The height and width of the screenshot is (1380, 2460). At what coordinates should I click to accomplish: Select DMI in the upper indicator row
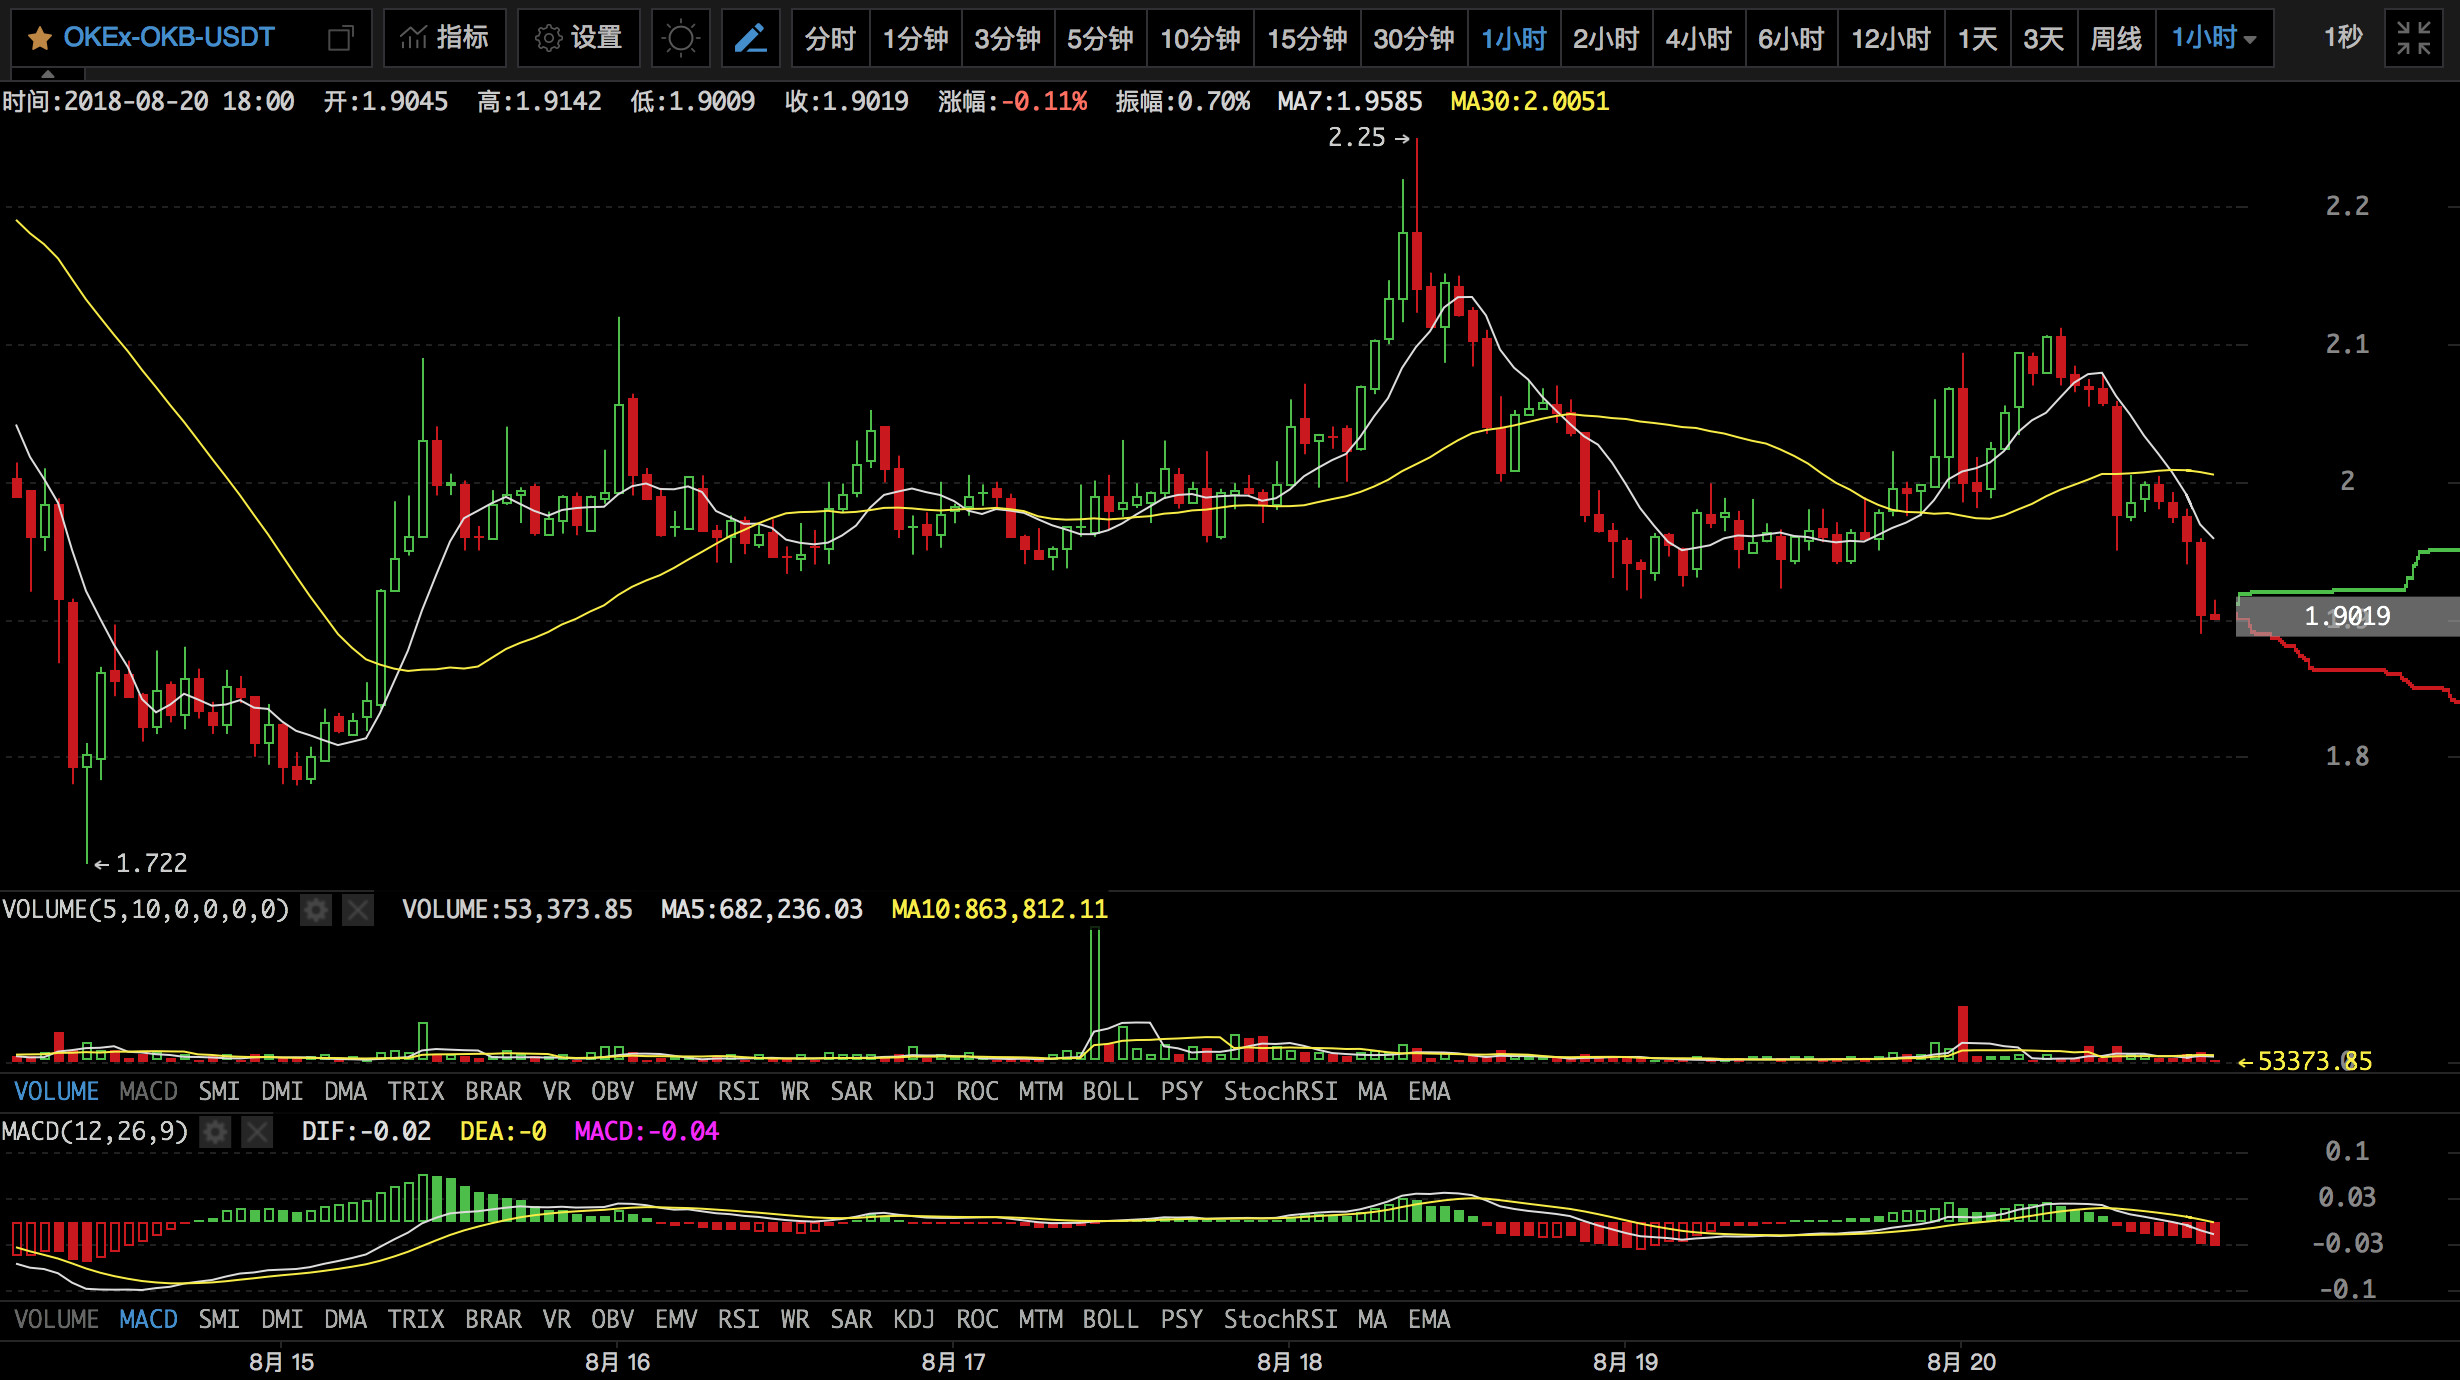[x=282, y=1091]
